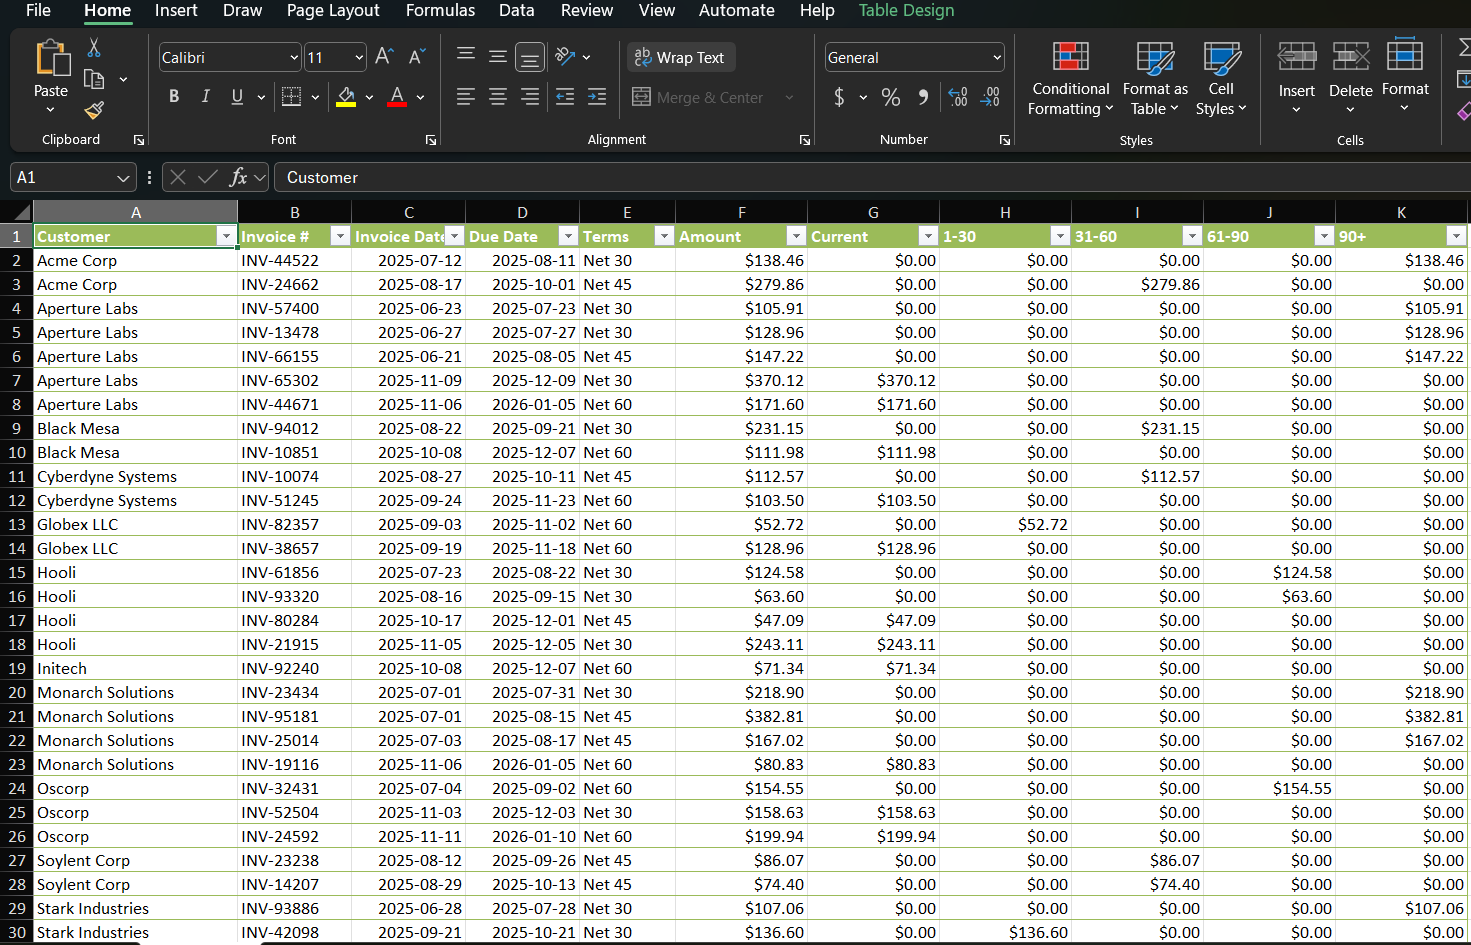
Task: Open fill color palette arrow
Action: pyautogui.click(x=369, y=97)
